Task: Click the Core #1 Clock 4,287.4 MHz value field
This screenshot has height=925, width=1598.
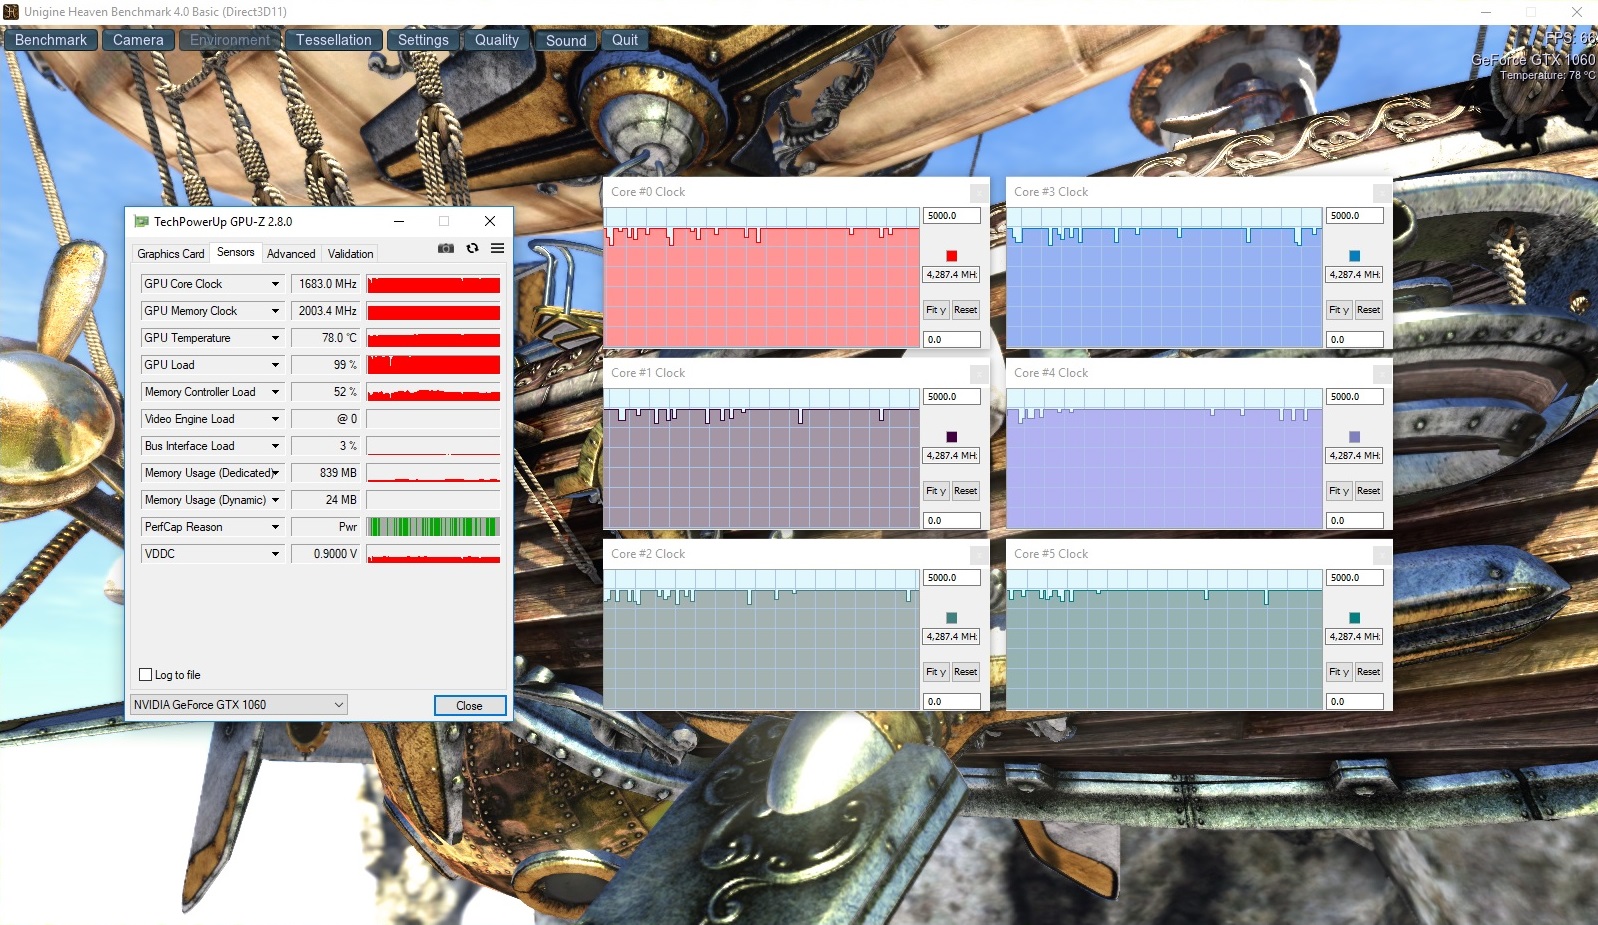Action: [x=952, y=456]
